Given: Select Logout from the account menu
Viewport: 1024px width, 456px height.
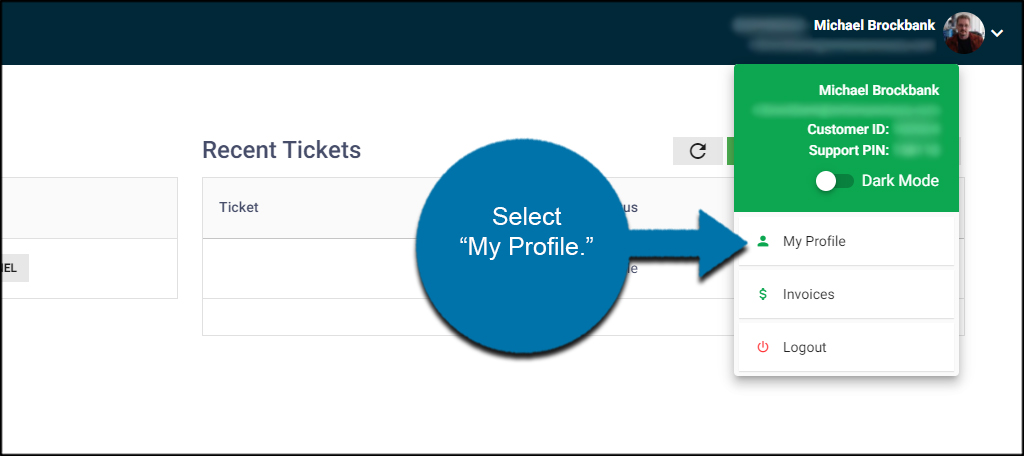Looking at the screenshot, I should (846, 347).
